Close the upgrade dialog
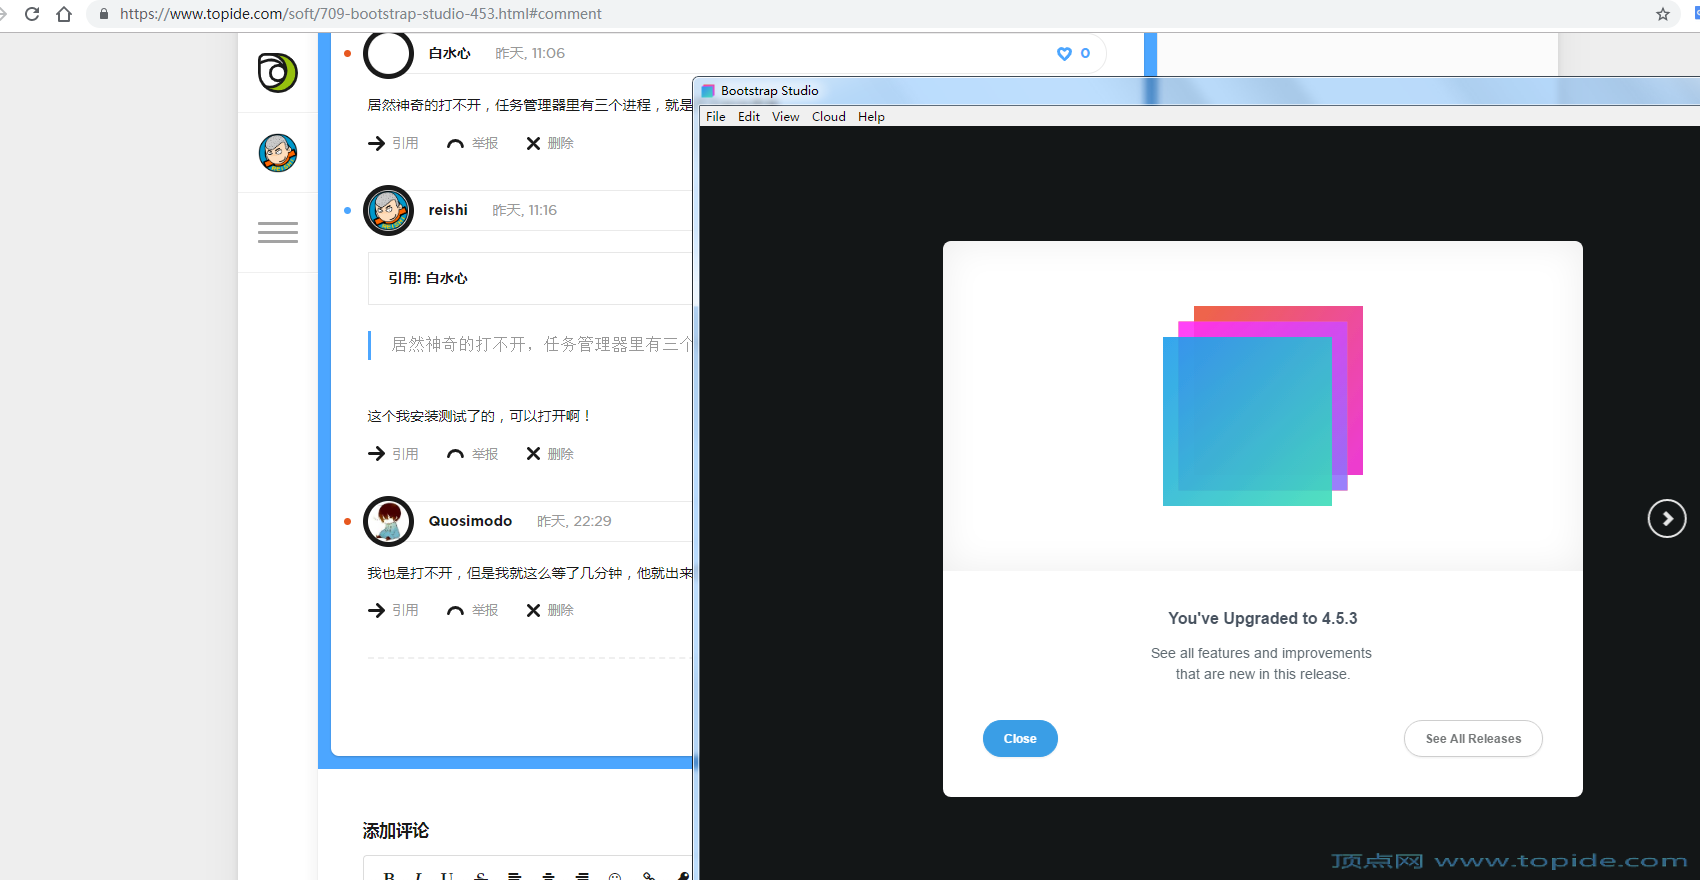The height and width of the screenshot is (880, 1700). [x=1020, y=739]
